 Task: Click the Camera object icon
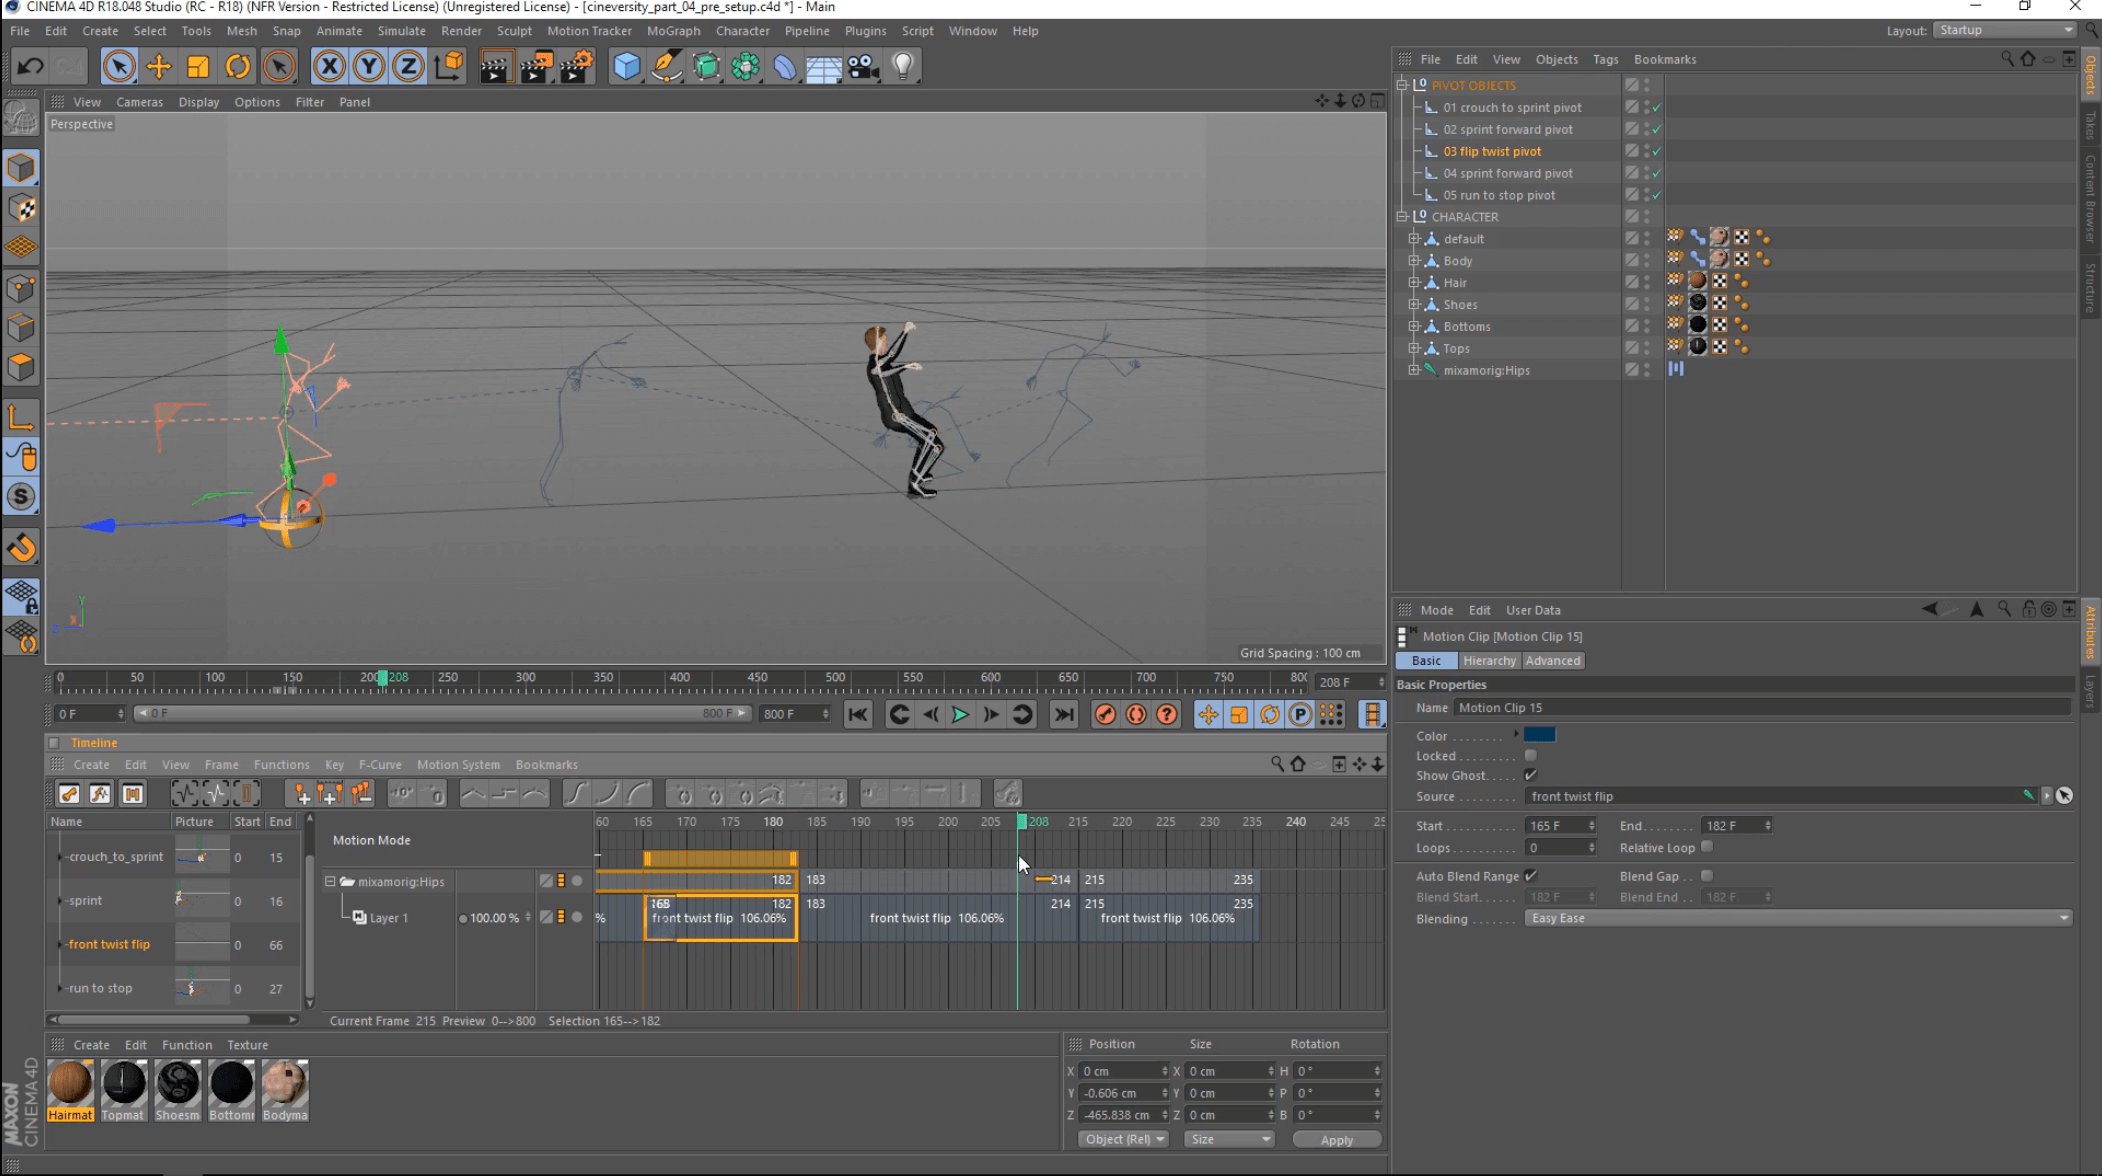pyautogui.click(x=863, y=67)
